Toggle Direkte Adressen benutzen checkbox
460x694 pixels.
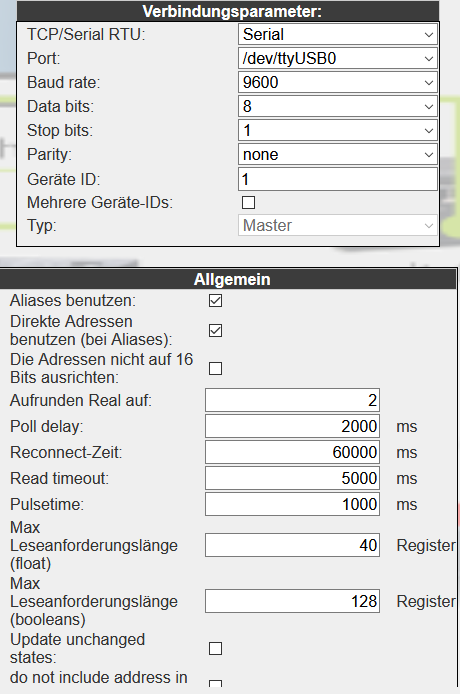215,331
